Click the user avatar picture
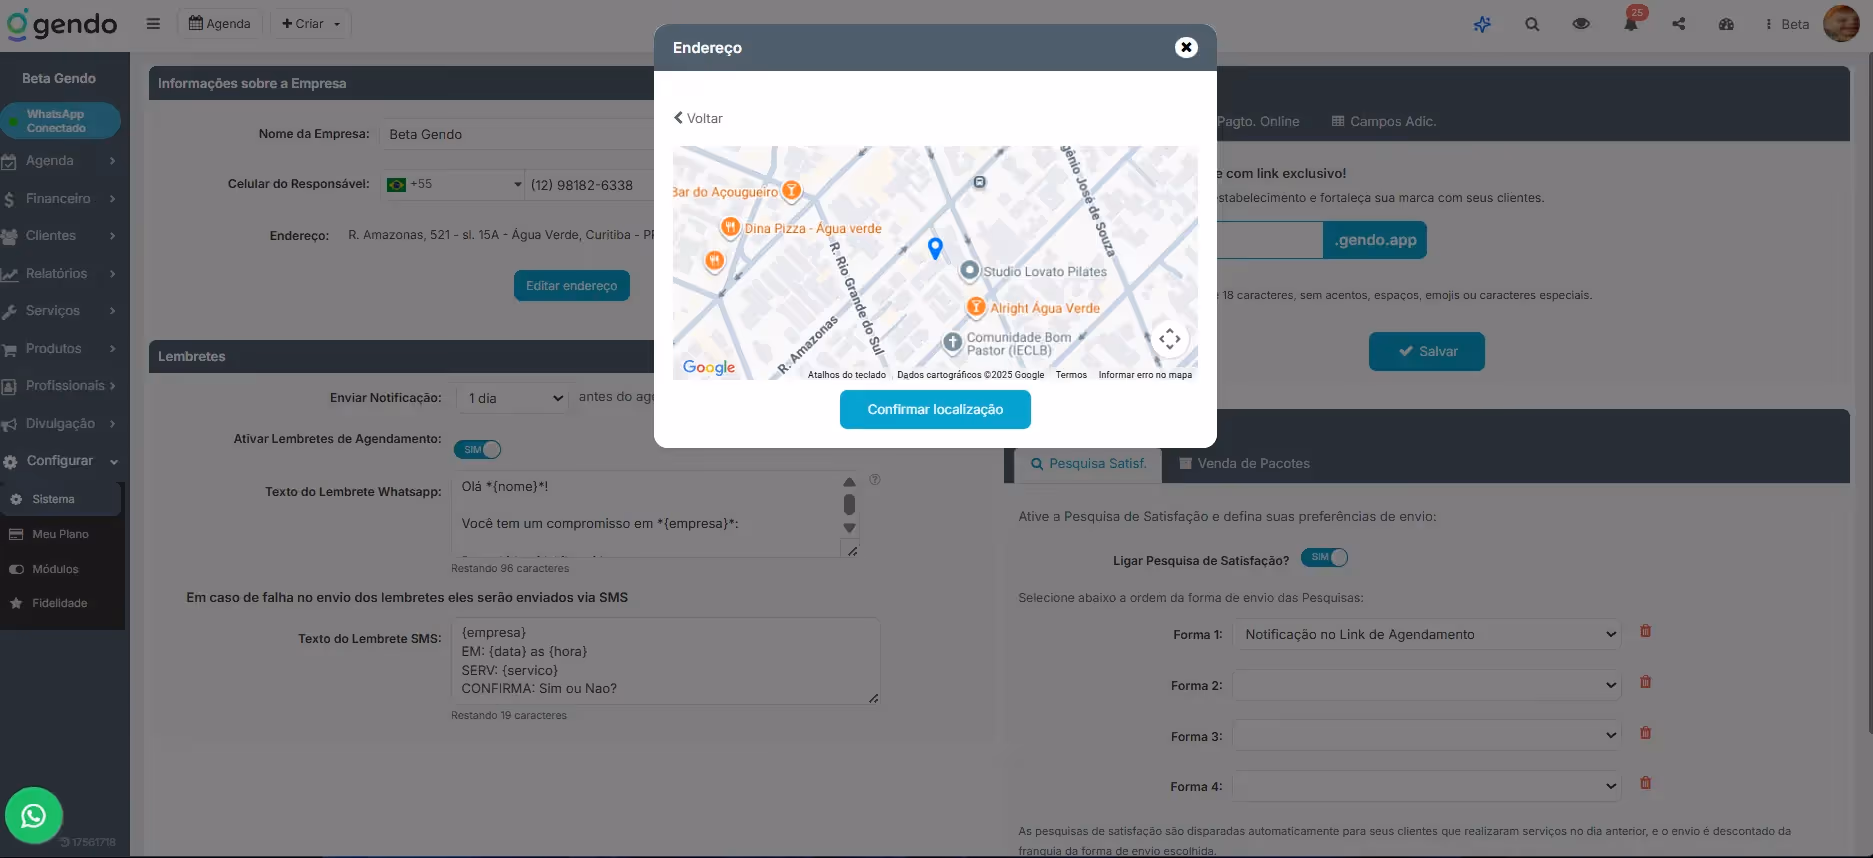Viewport: 1873px width, 858px height. tap(1841, 23)
